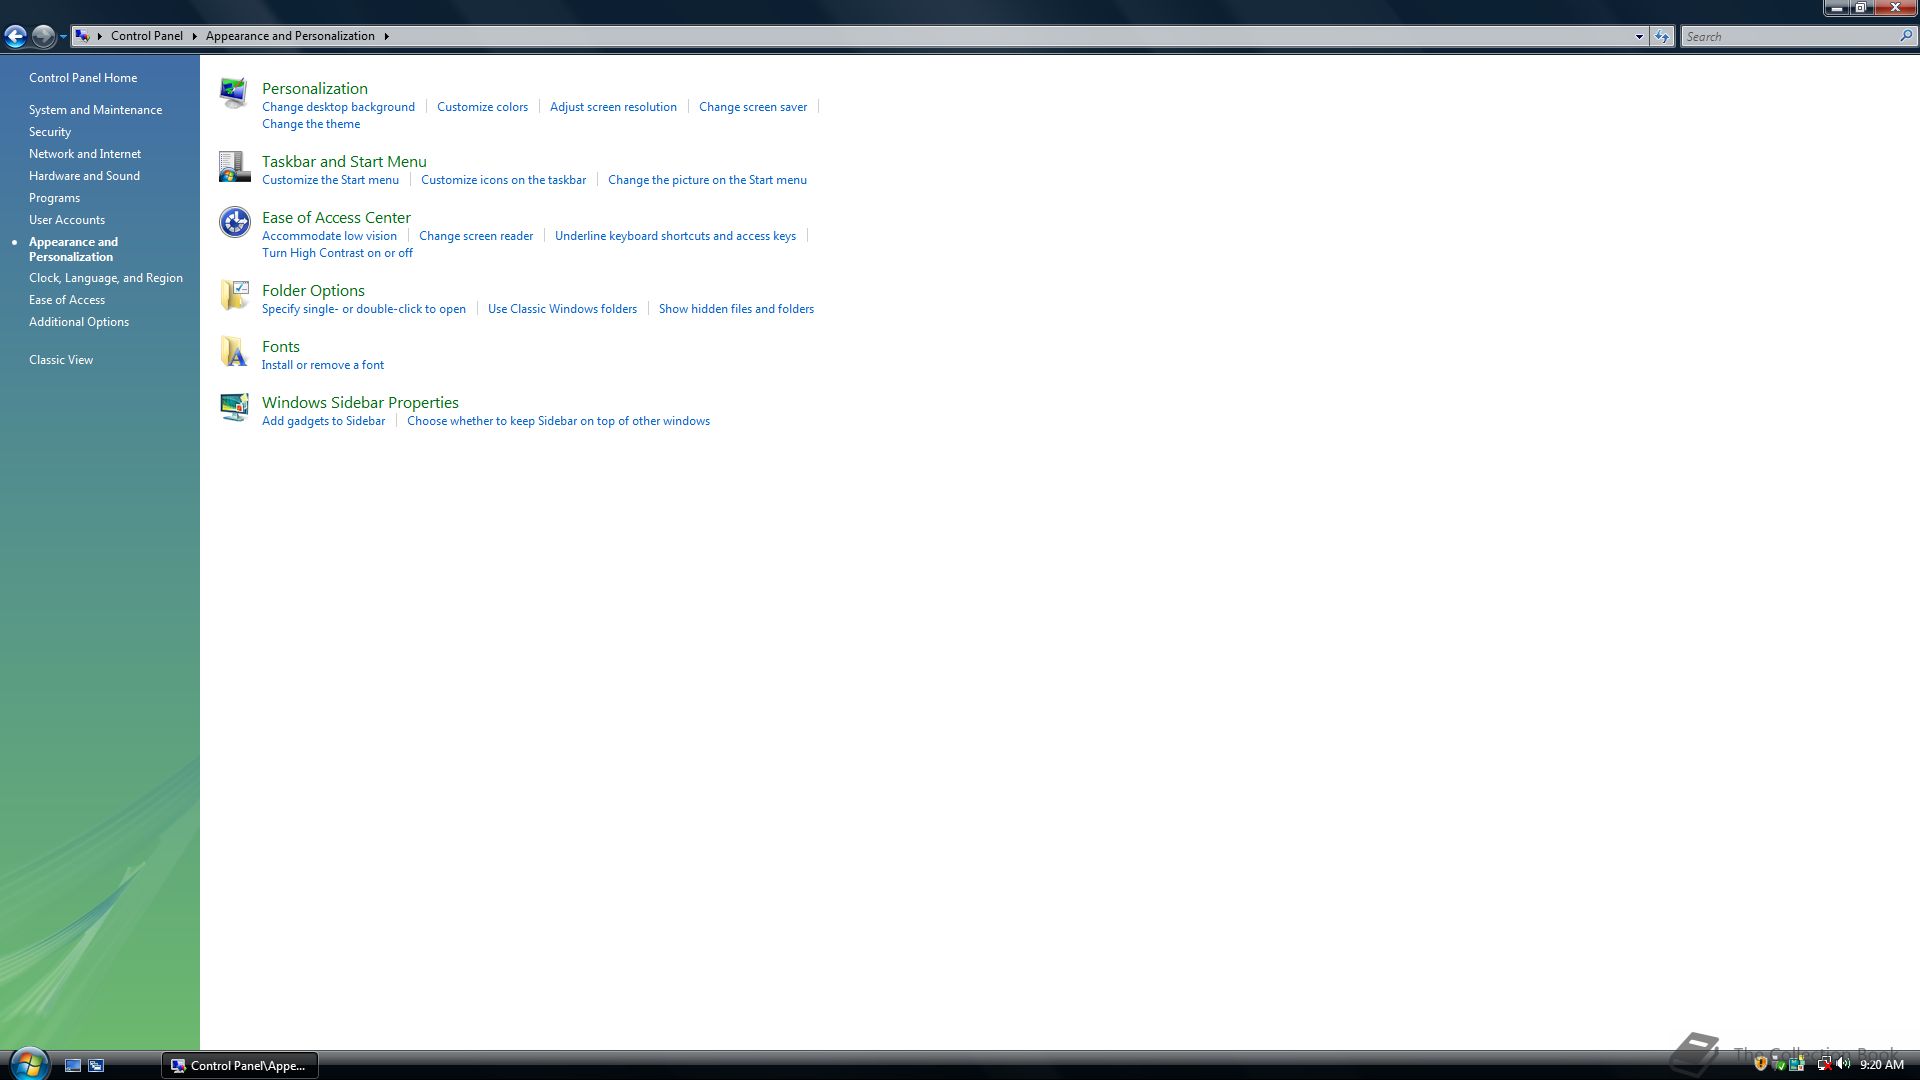Open the volume speaker tray icon
Screen dimensions: 1920x1080
(x=1842, y=1065)
